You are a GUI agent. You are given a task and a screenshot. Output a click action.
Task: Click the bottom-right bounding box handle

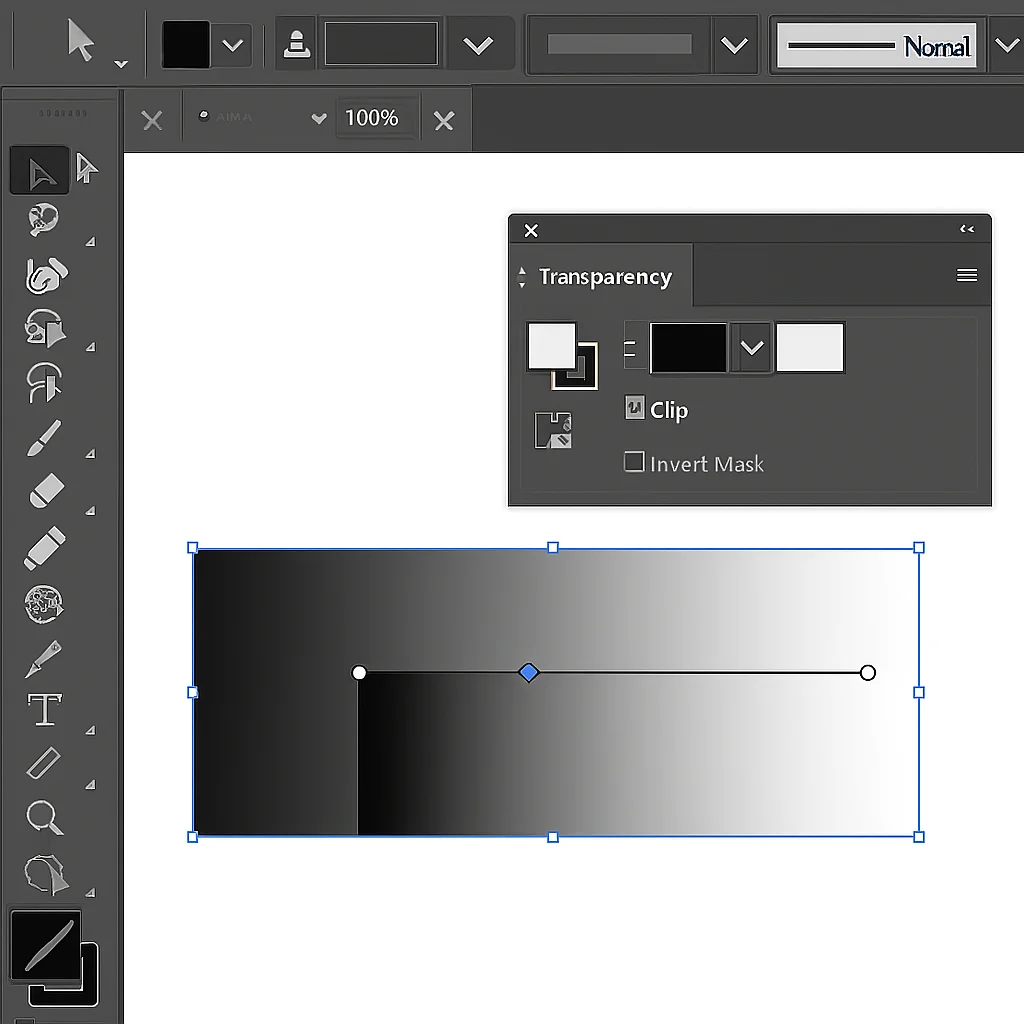(x=919, y=837)
